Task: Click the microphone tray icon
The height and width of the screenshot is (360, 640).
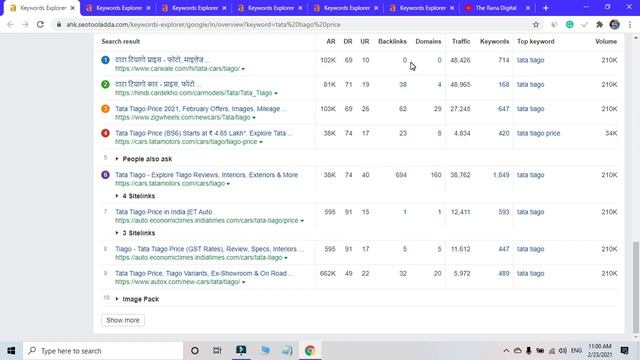Action: [x=529, y=351]
